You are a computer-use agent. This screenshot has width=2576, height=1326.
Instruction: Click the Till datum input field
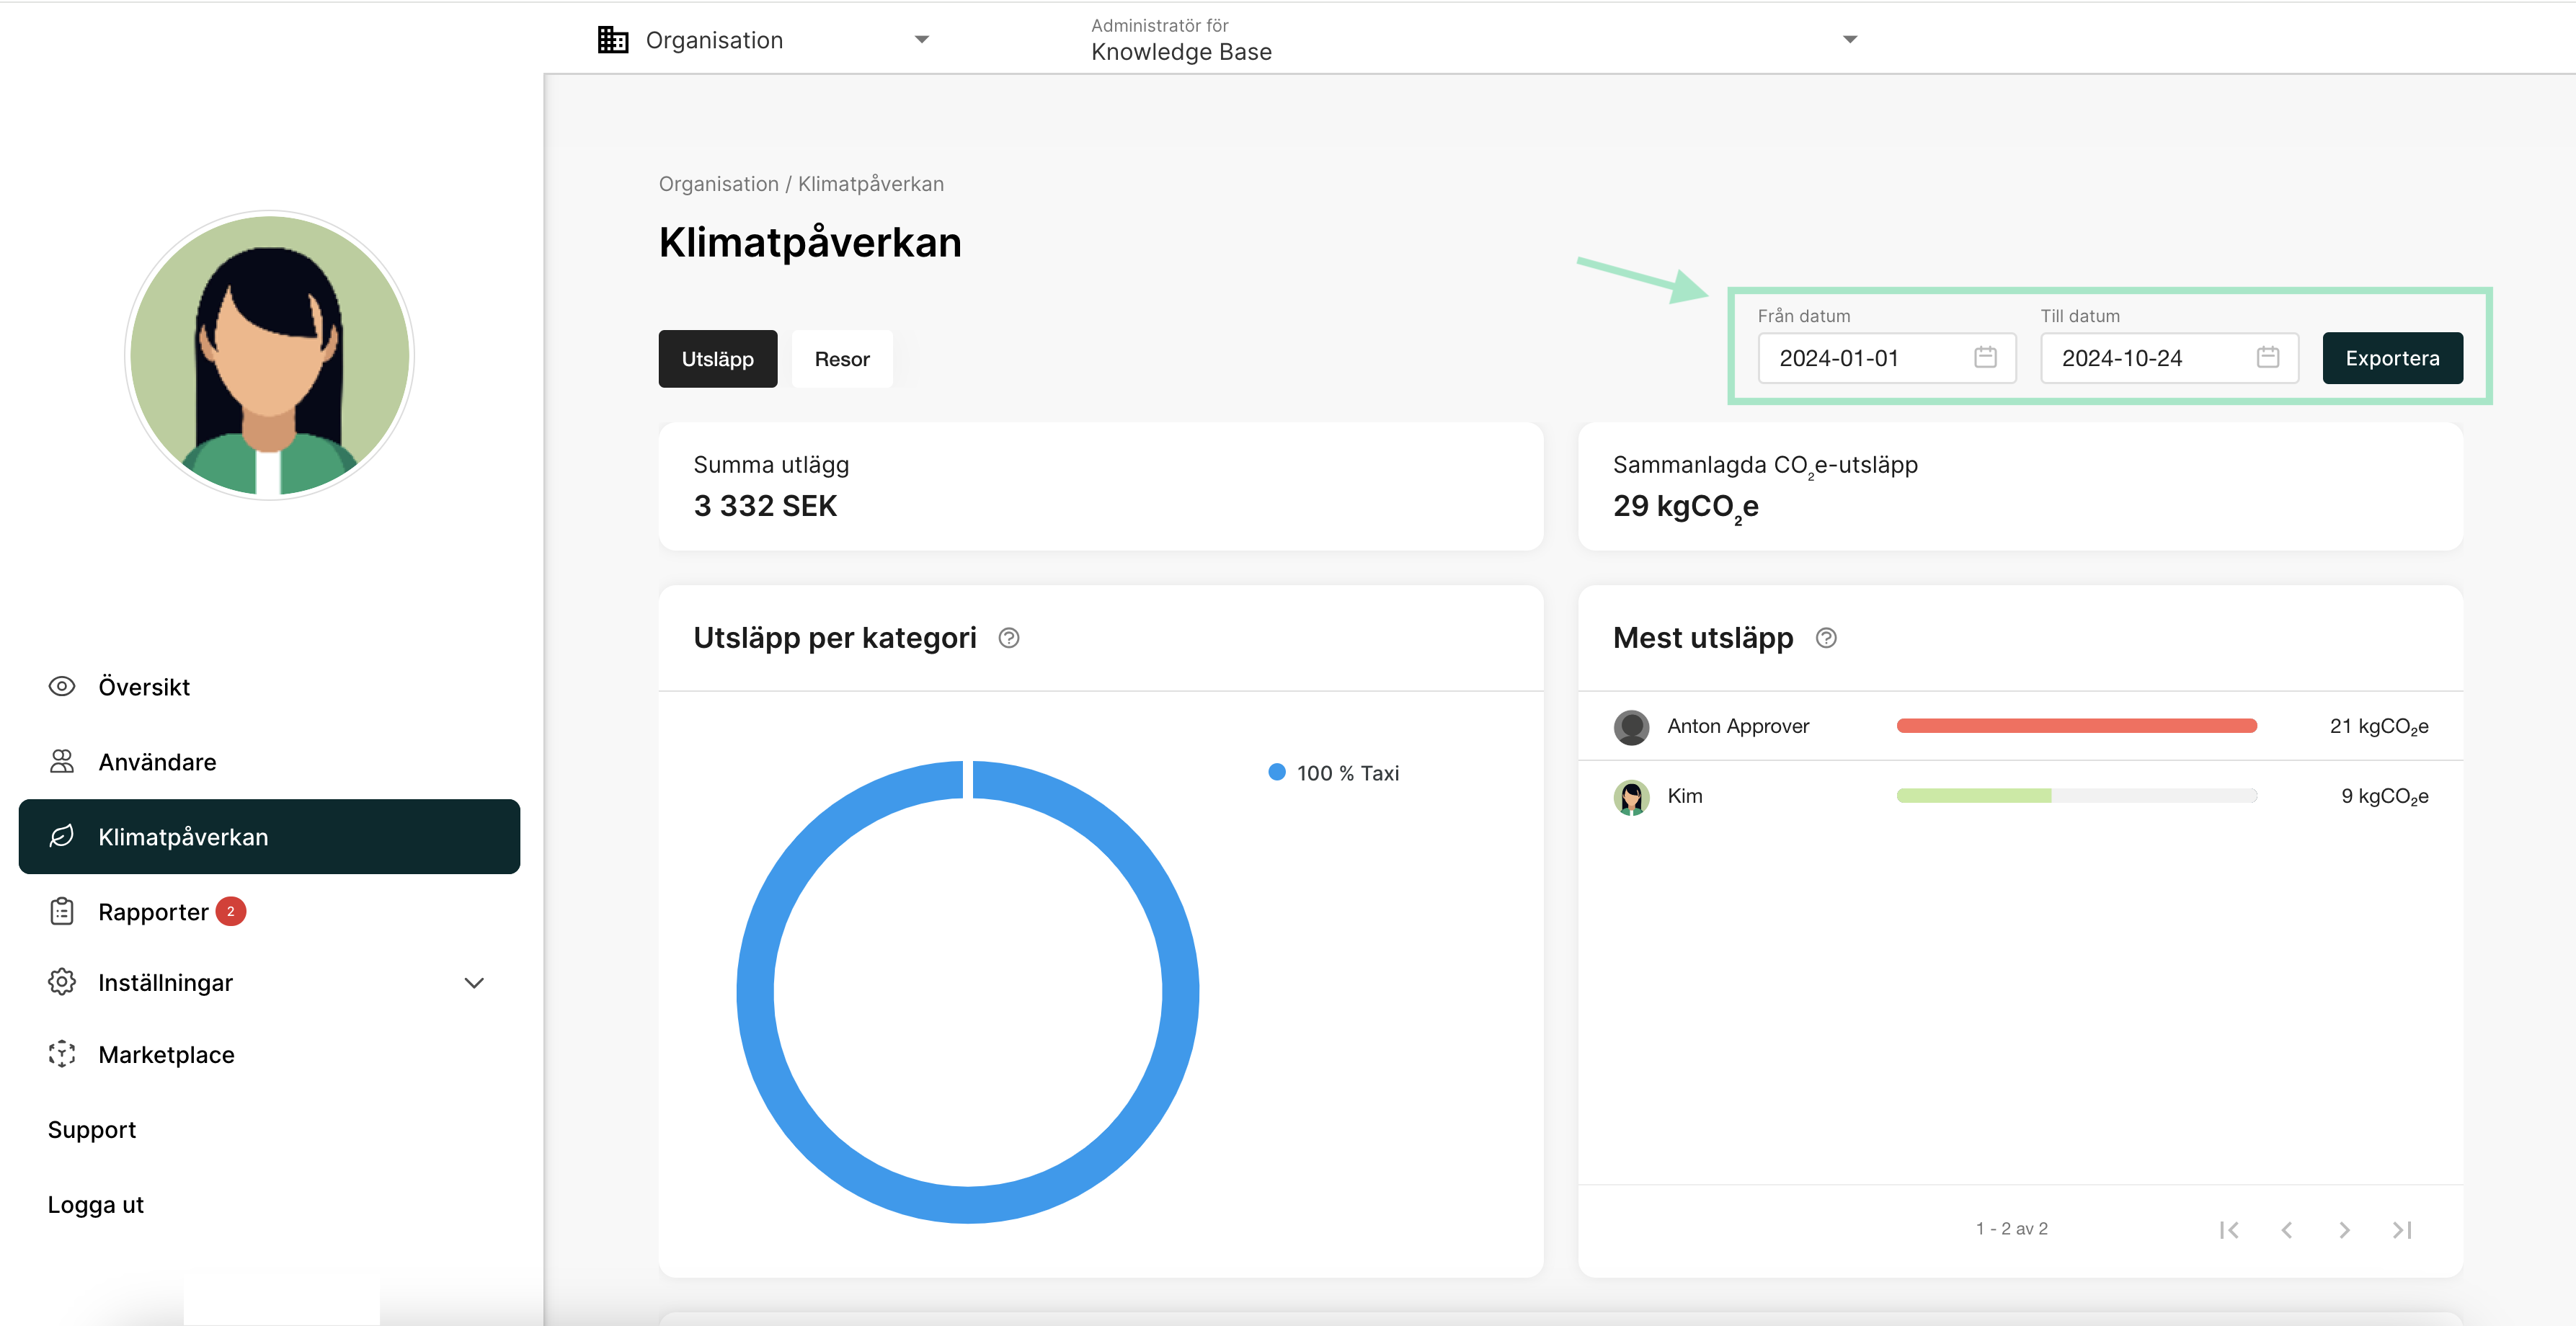tap(2169, 357)
